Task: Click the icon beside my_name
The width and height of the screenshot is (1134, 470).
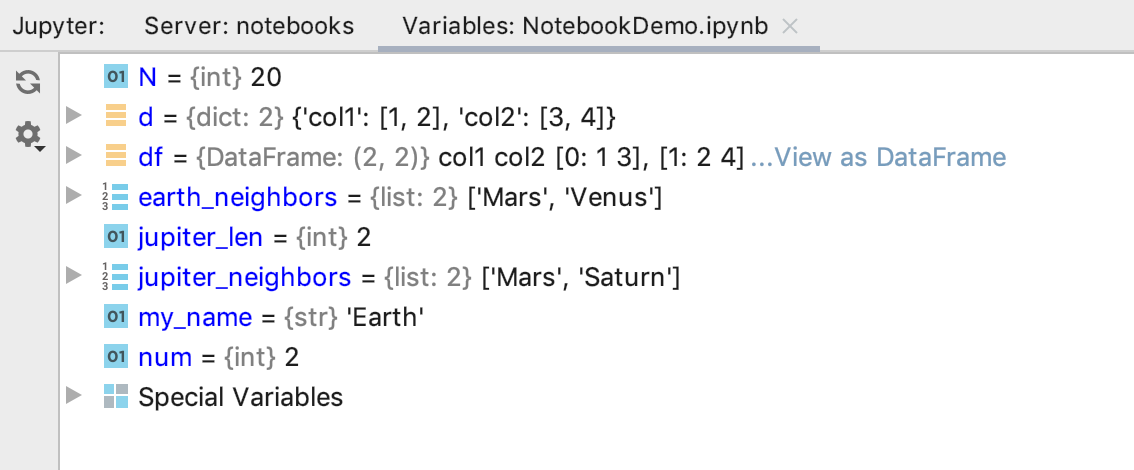Action: tap(116, 317)
